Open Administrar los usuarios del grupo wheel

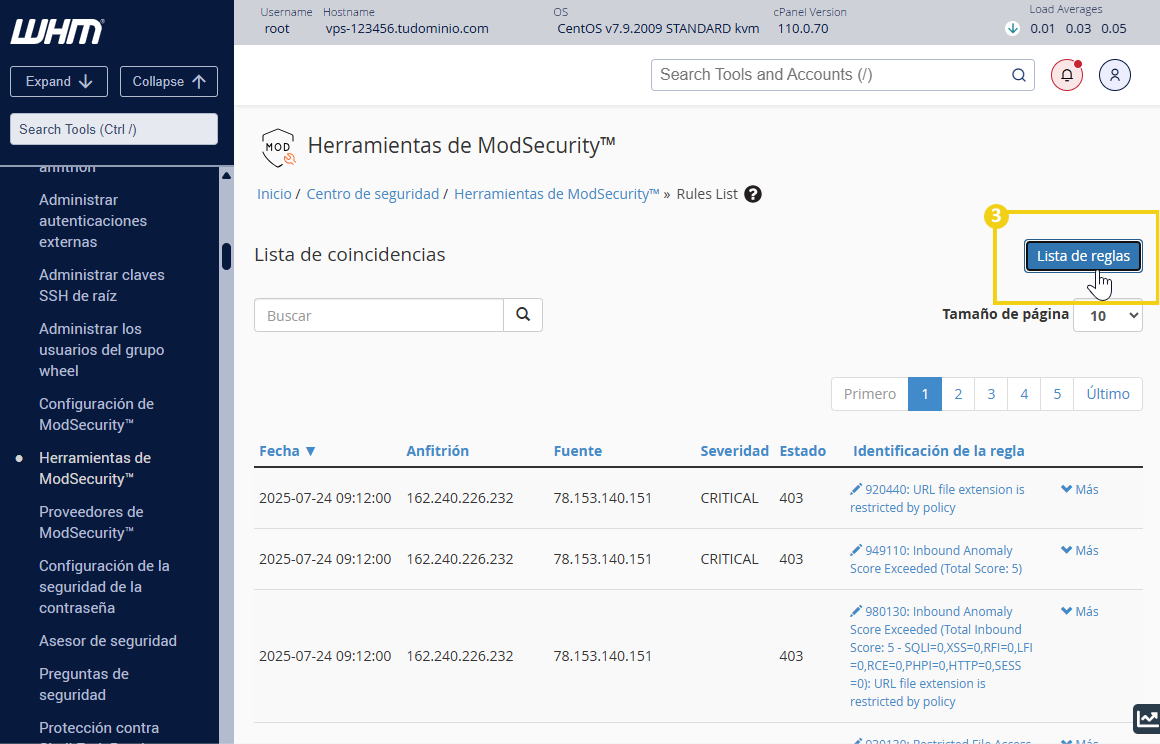[101, 350]
